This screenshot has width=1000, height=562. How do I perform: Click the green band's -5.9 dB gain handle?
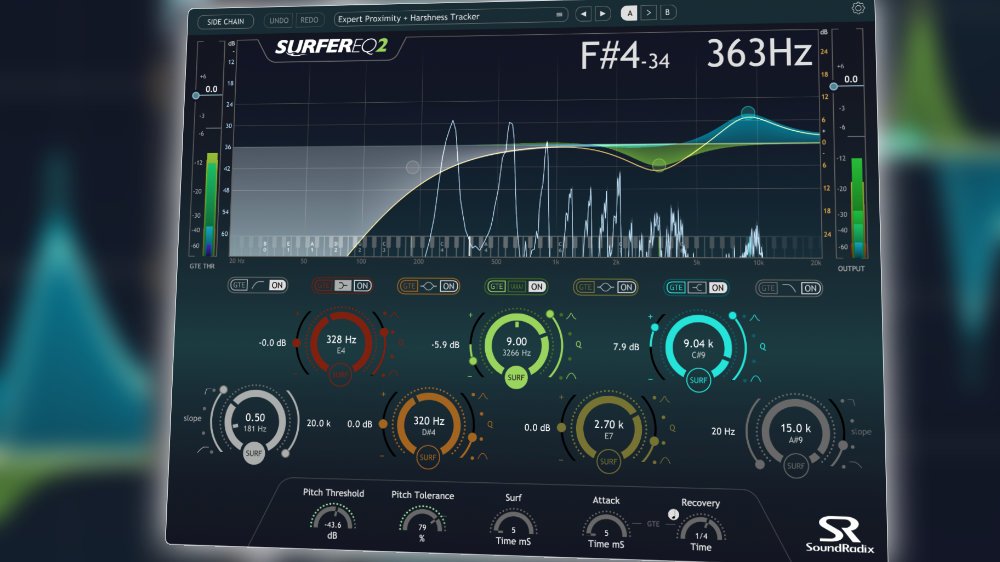(x=473, y=361)
